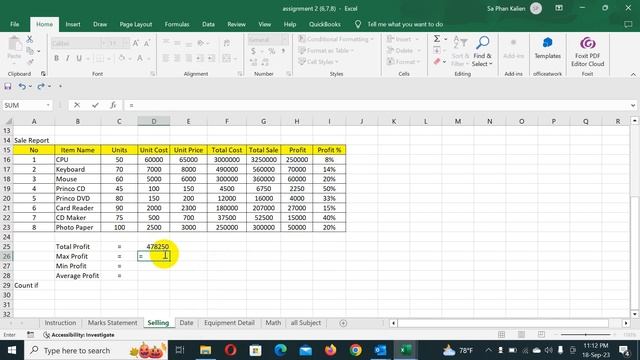Collapse the ribbon with the caret

(633, 74)
